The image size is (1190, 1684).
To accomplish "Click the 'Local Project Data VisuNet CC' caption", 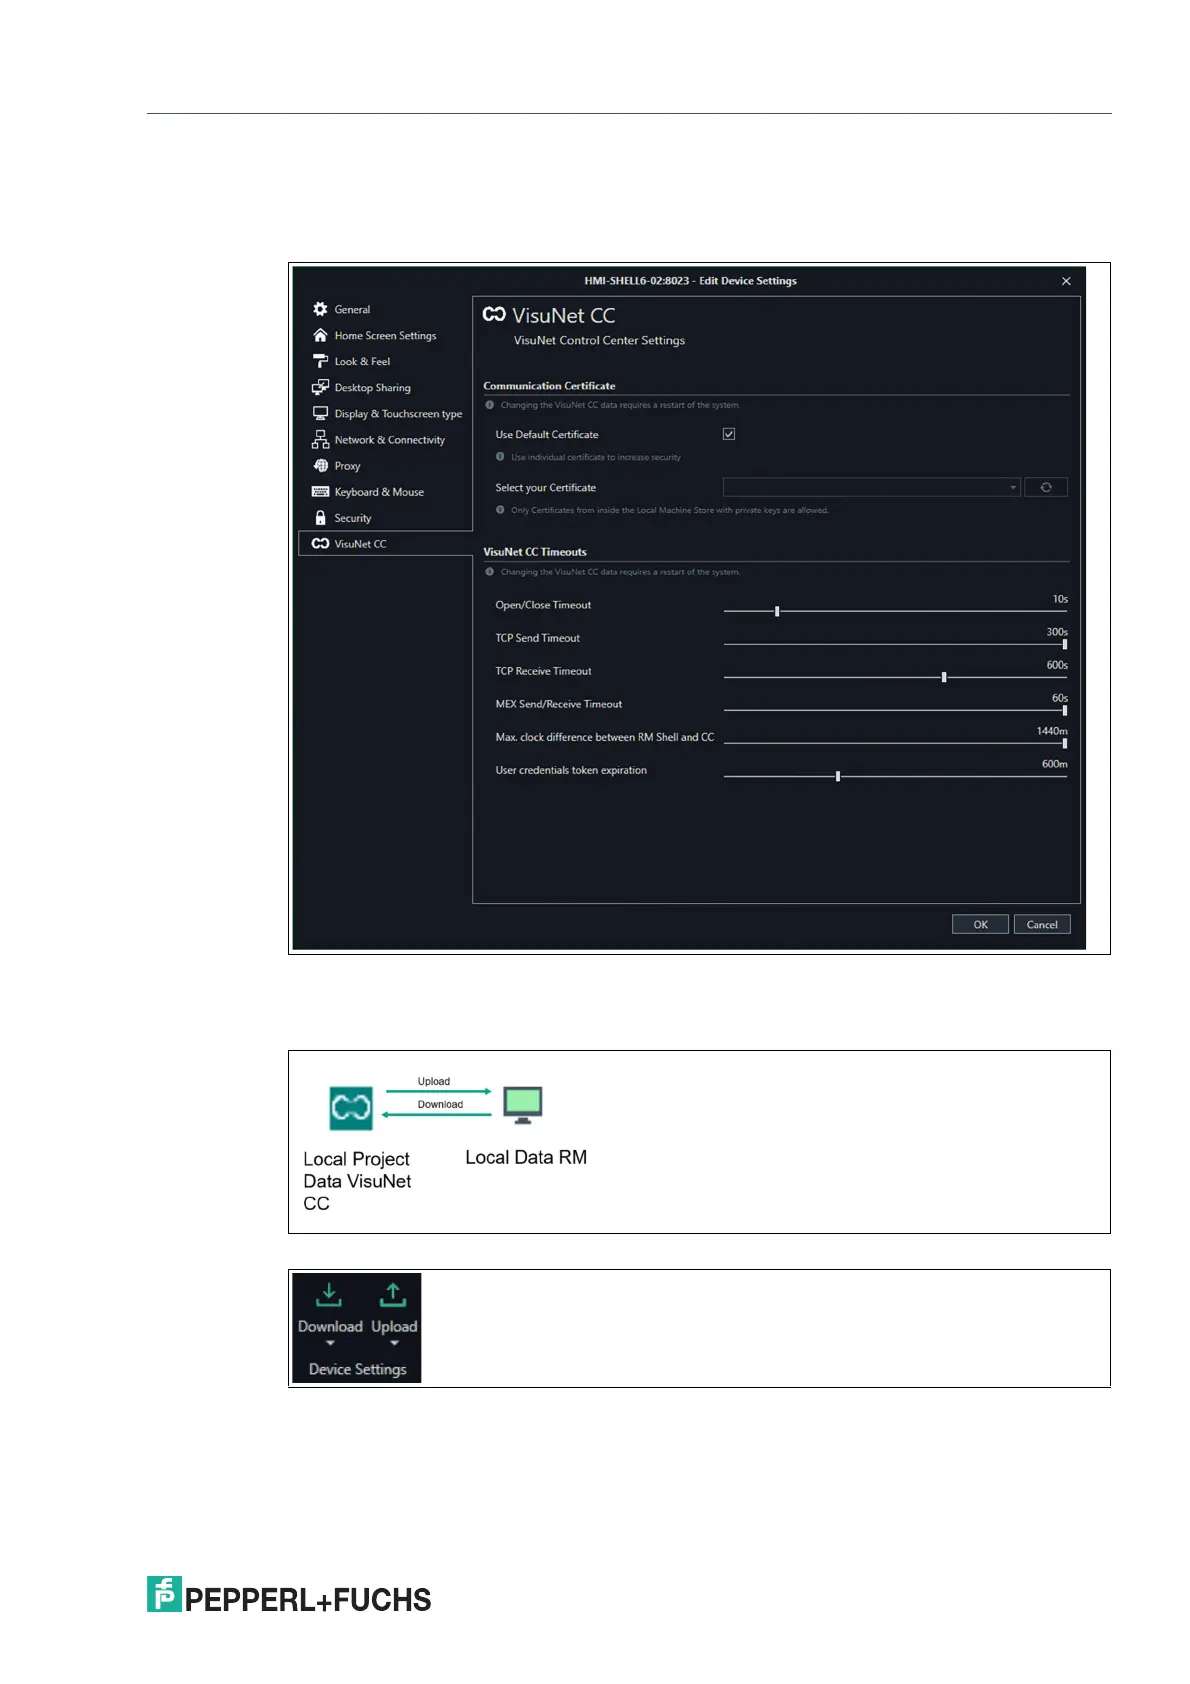I will click(x=357, y=1181).
